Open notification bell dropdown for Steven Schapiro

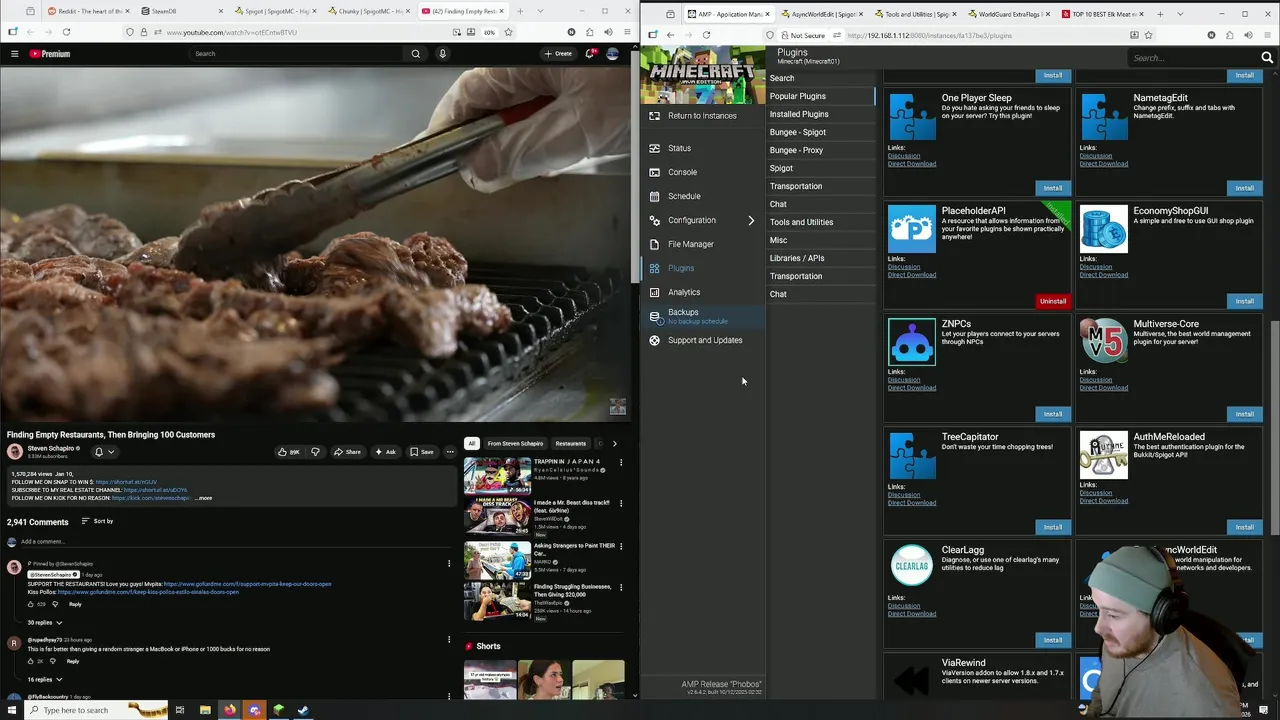pos(103,452)
